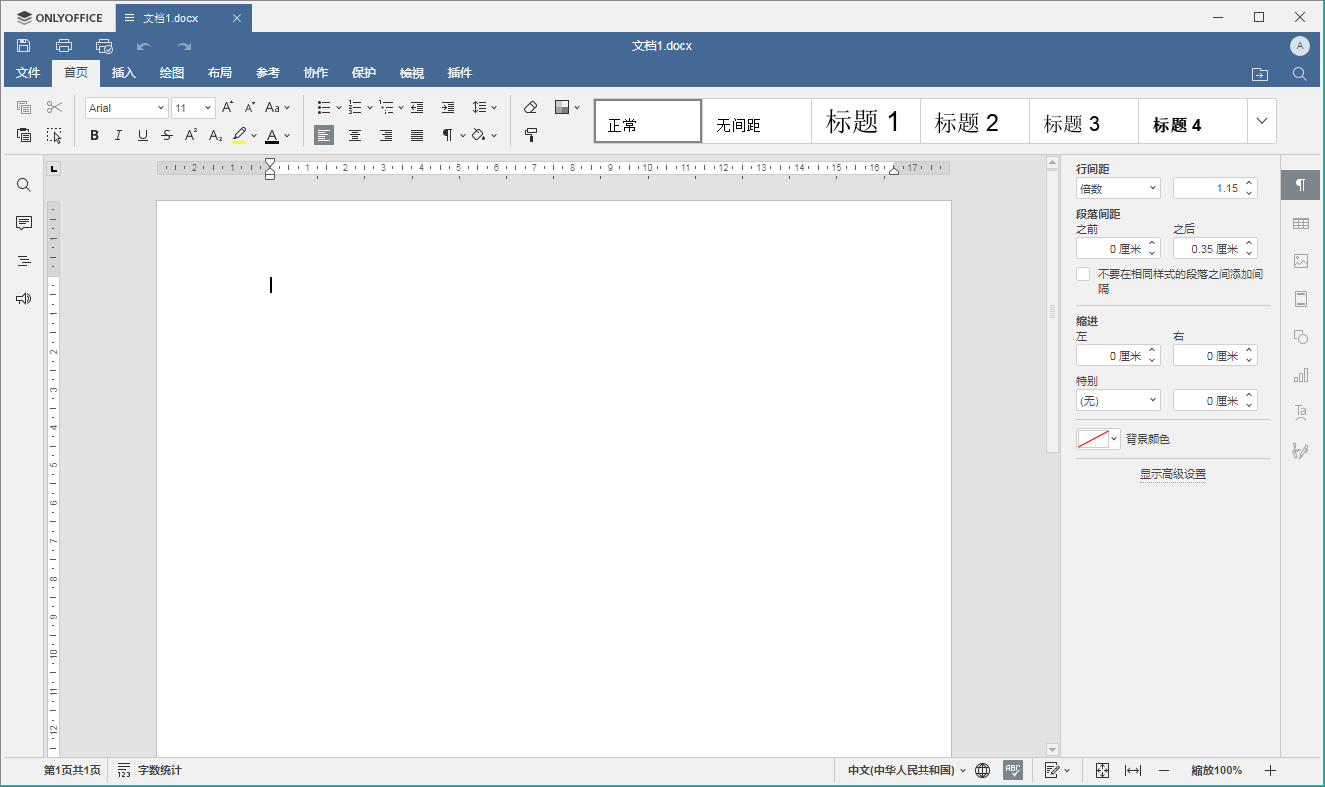This screenshot has width=1325, height=787.
Task: Toggle spell checking in status bar
Action: (1013, 770)
